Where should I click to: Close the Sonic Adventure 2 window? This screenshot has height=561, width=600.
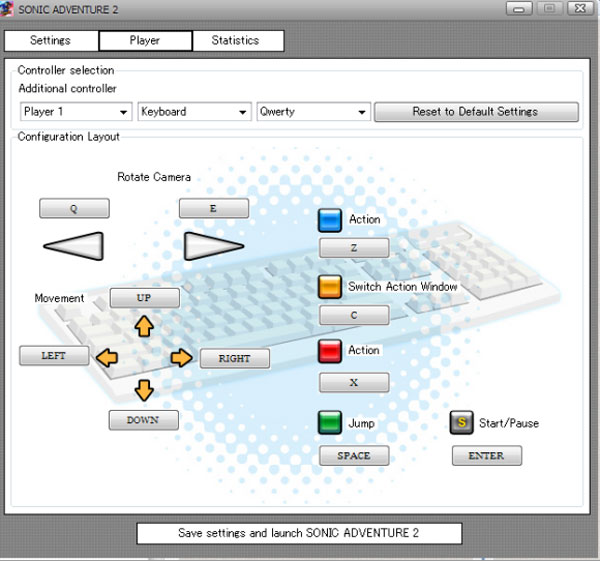(x=580, y=8)
